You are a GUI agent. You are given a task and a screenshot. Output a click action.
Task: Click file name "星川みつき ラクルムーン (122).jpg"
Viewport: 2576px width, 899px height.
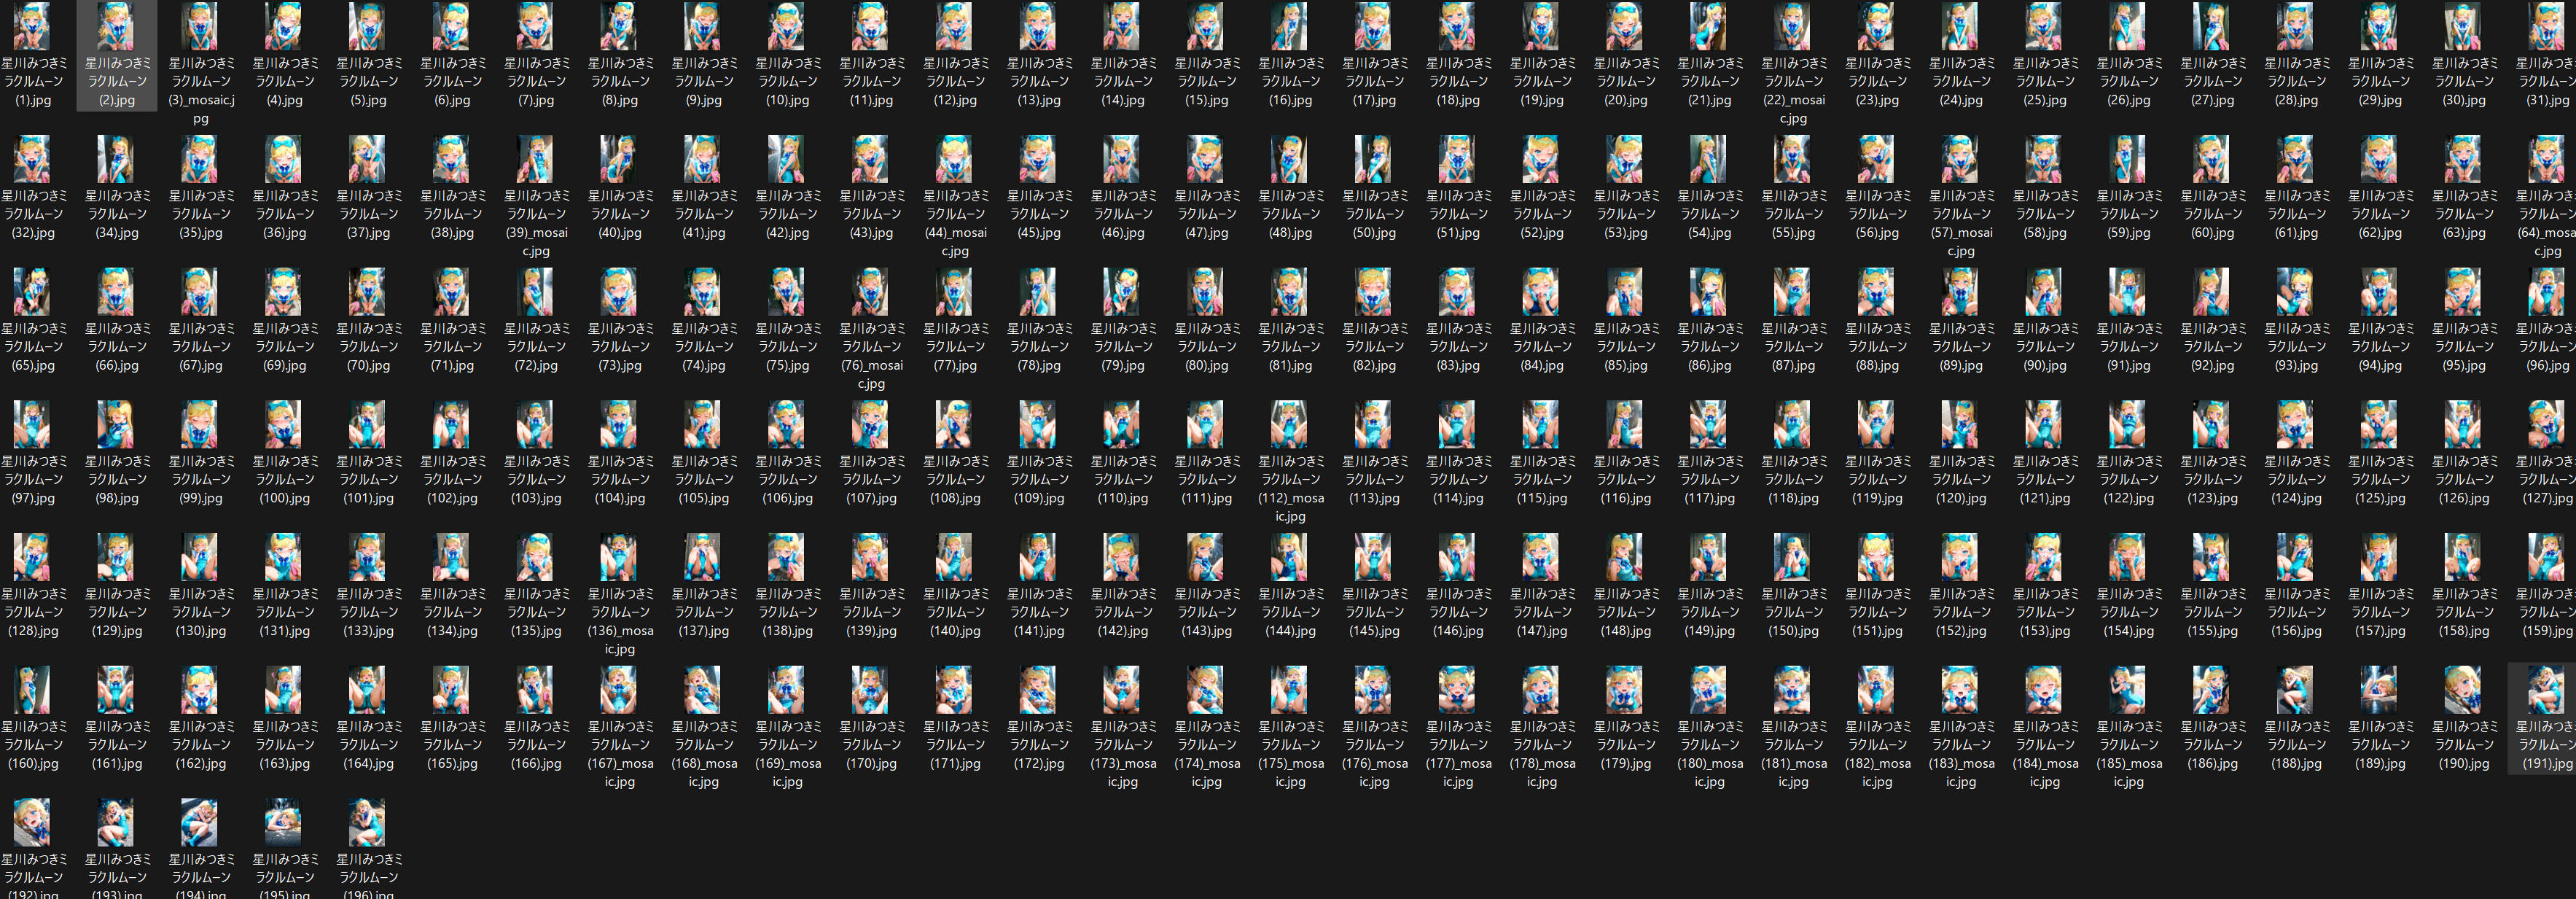(x=2129, y=479)
